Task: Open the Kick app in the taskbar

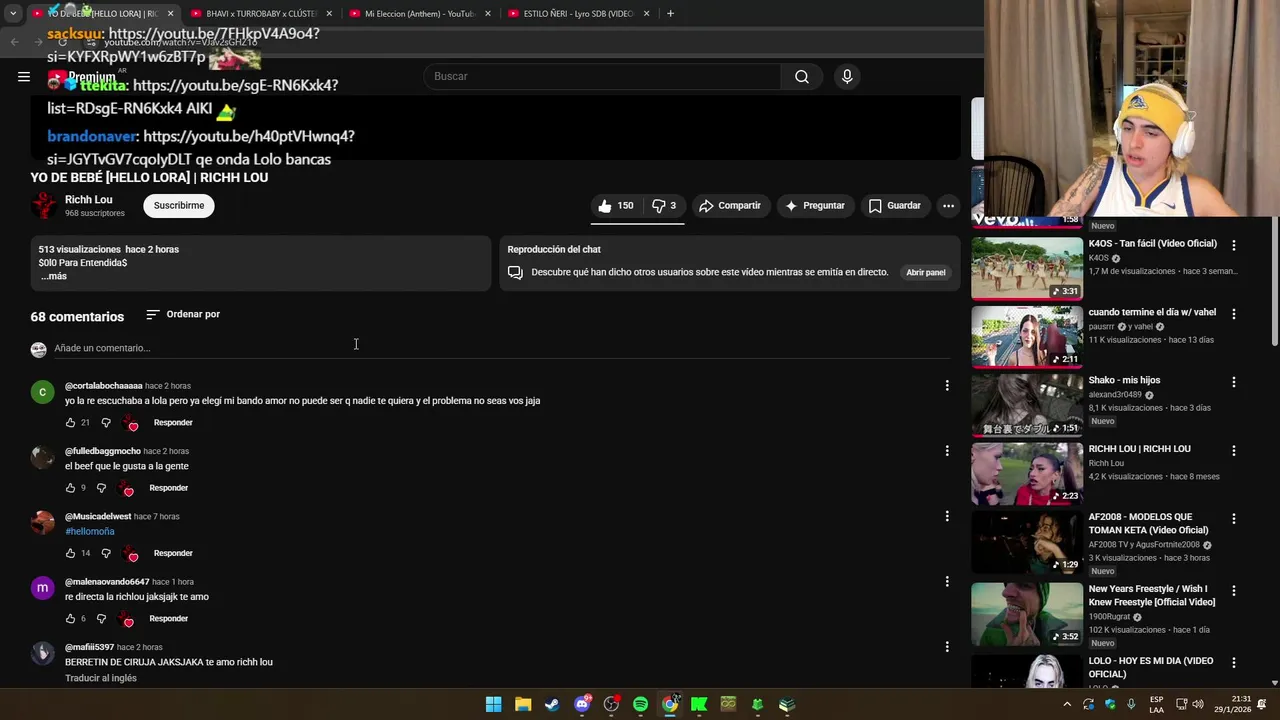Action: click(699, 705)
